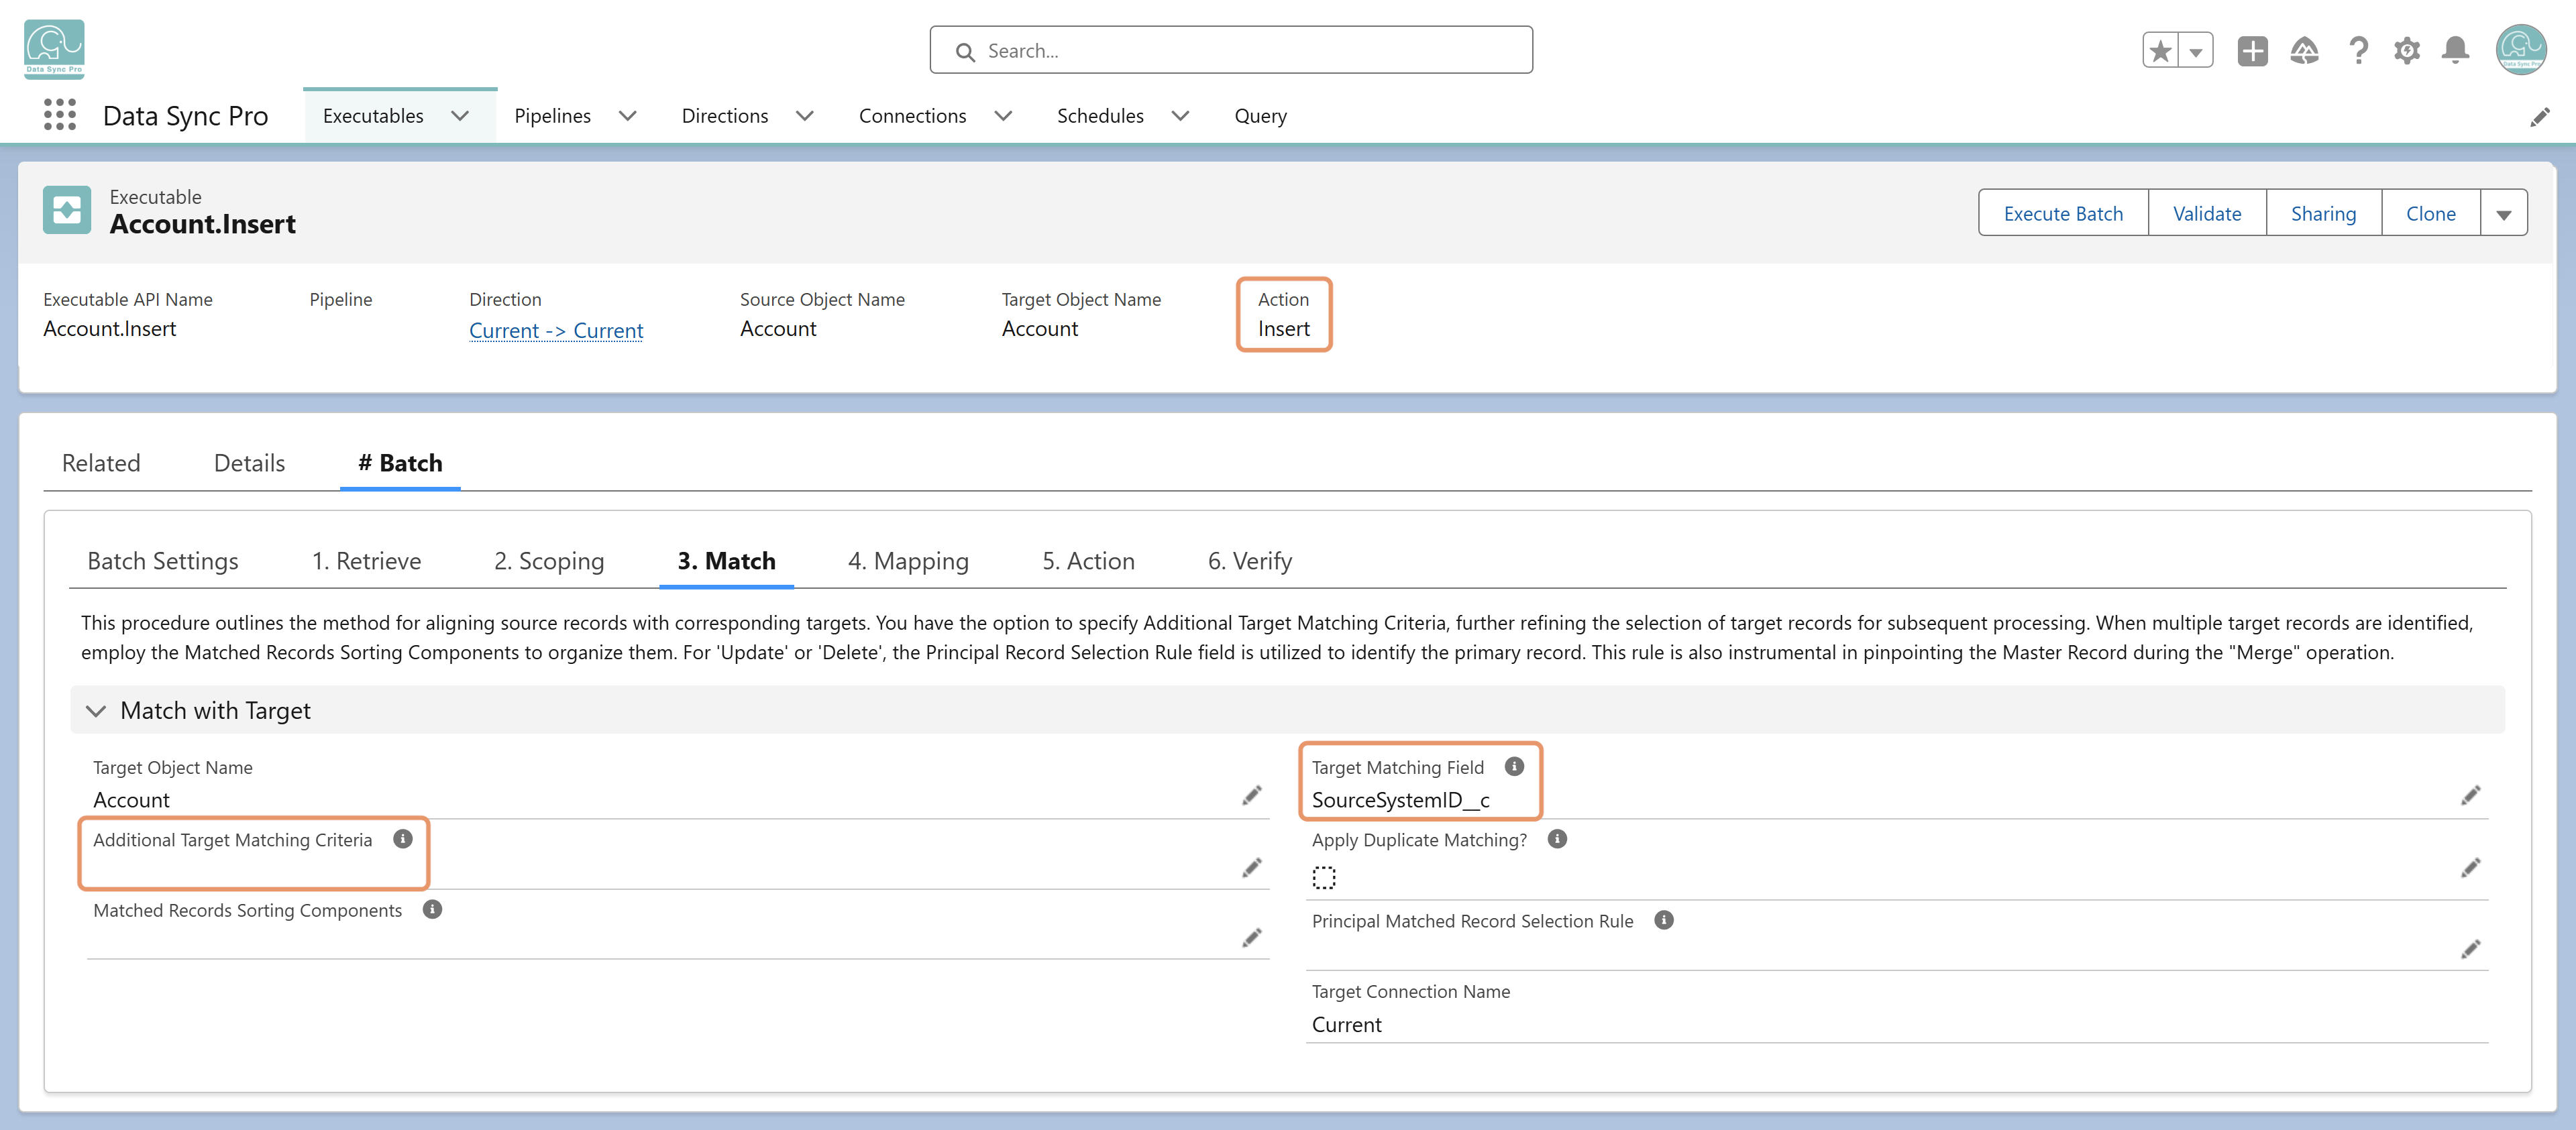This screenshot has height=1130, width=2576.
Task: Open the Executables tab dropdown chevron
Action: (x=460, y=116)
